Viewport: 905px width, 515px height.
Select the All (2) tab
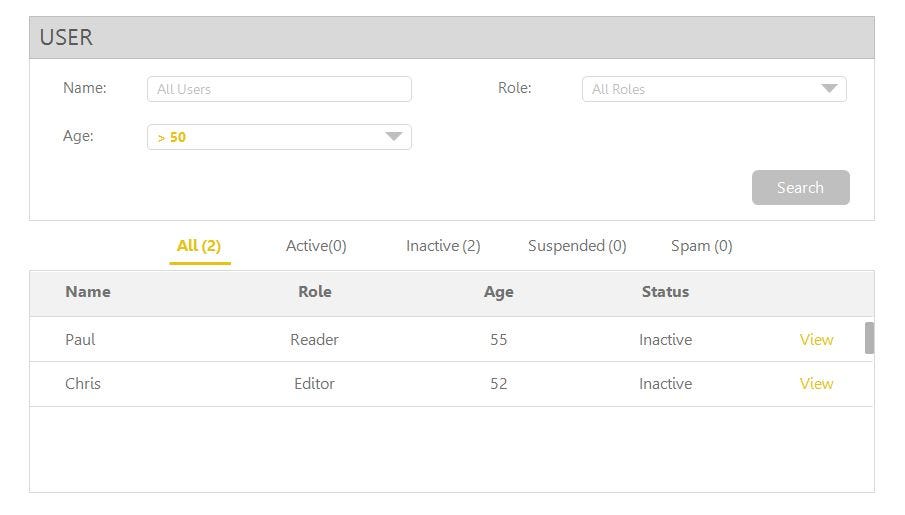[199, 246]
